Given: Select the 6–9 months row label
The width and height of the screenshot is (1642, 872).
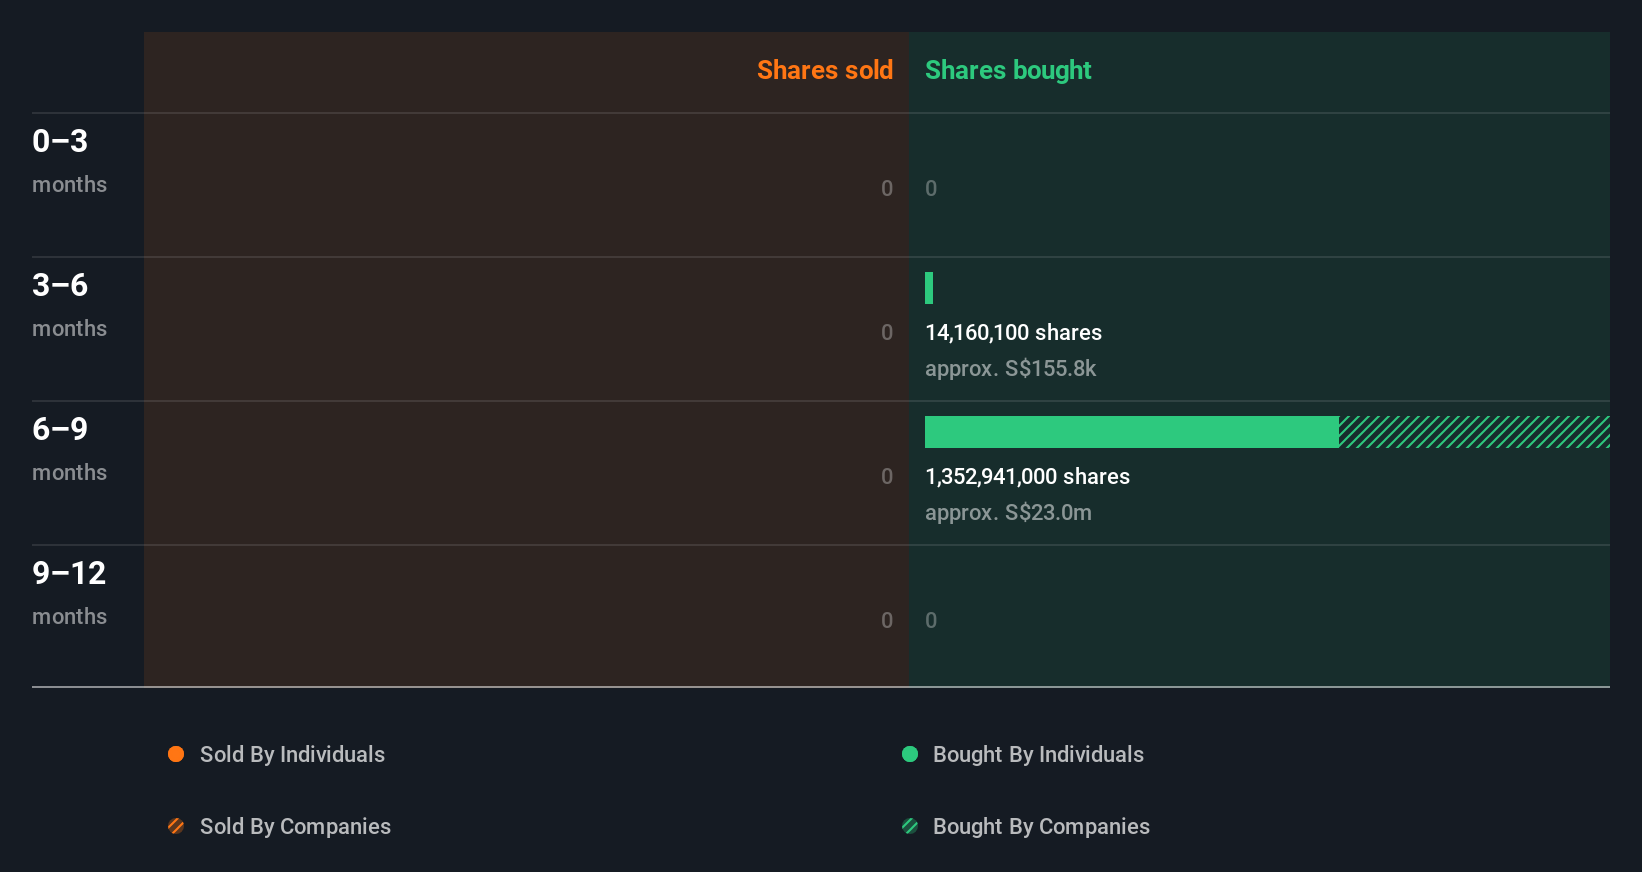Looking at the screenshot, I should (x=69, y=449).
